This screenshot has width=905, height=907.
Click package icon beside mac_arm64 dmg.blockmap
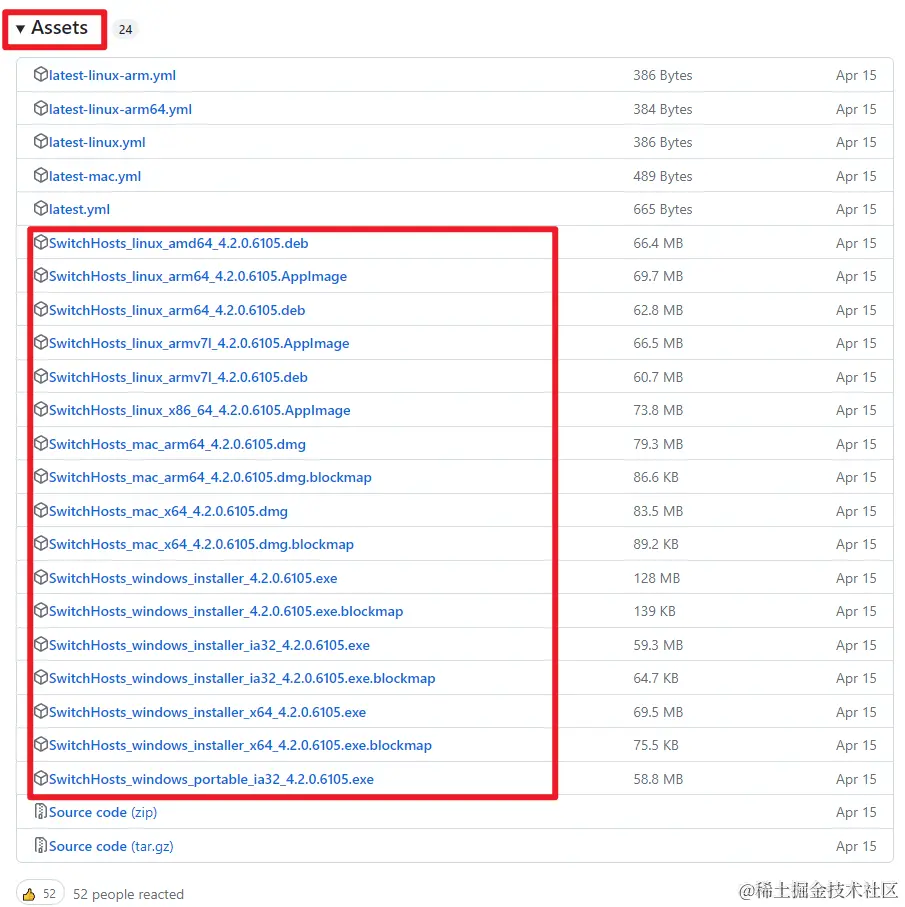pyautogui.click(x=40, y=477)
